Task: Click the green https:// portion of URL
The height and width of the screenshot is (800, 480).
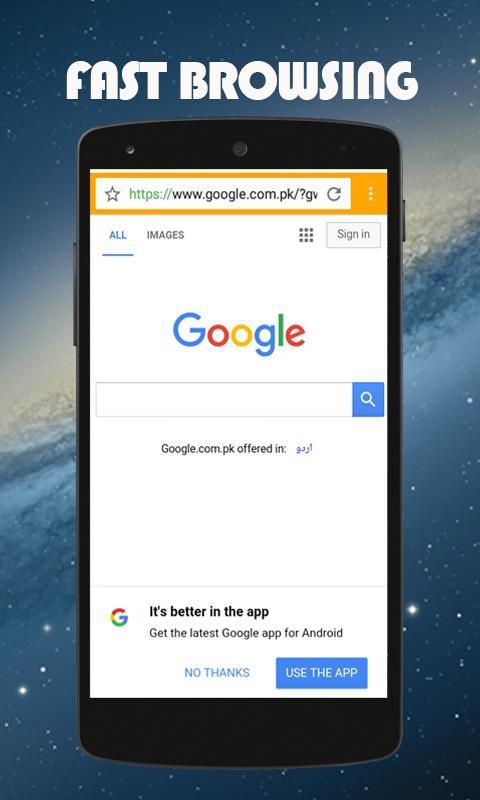Action: 150,194
